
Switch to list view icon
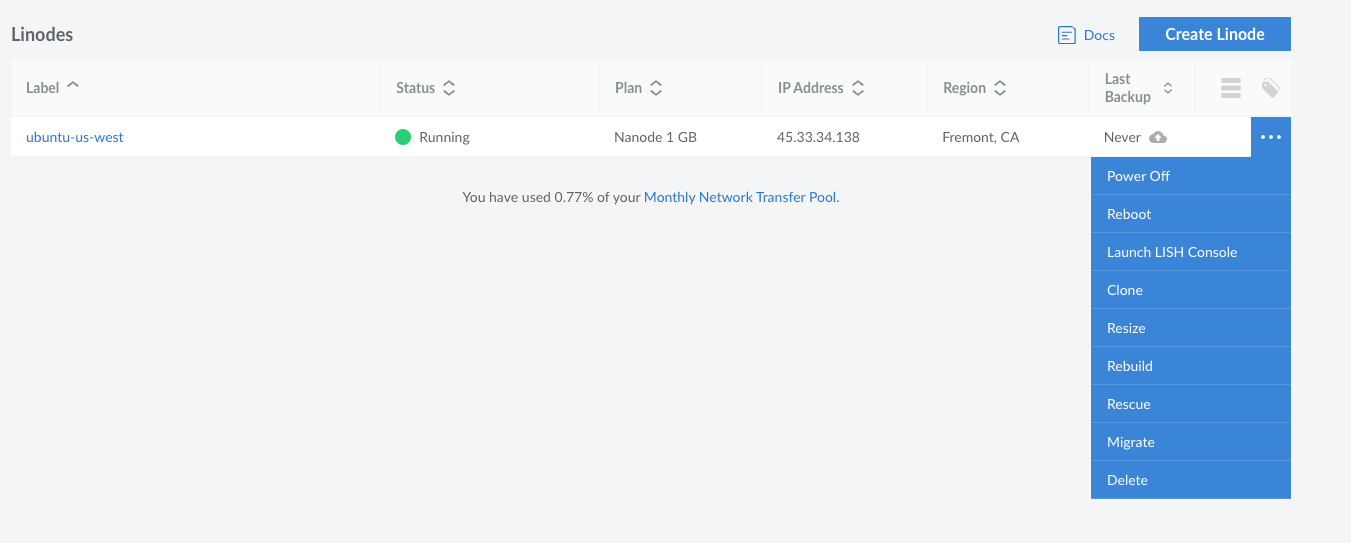coord(1231,88)
